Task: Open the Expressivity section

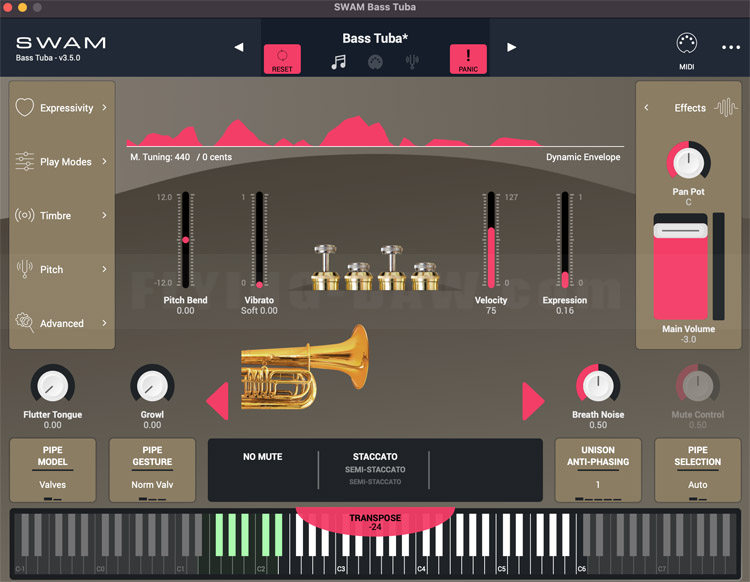Action: click(x=62, y=108)
